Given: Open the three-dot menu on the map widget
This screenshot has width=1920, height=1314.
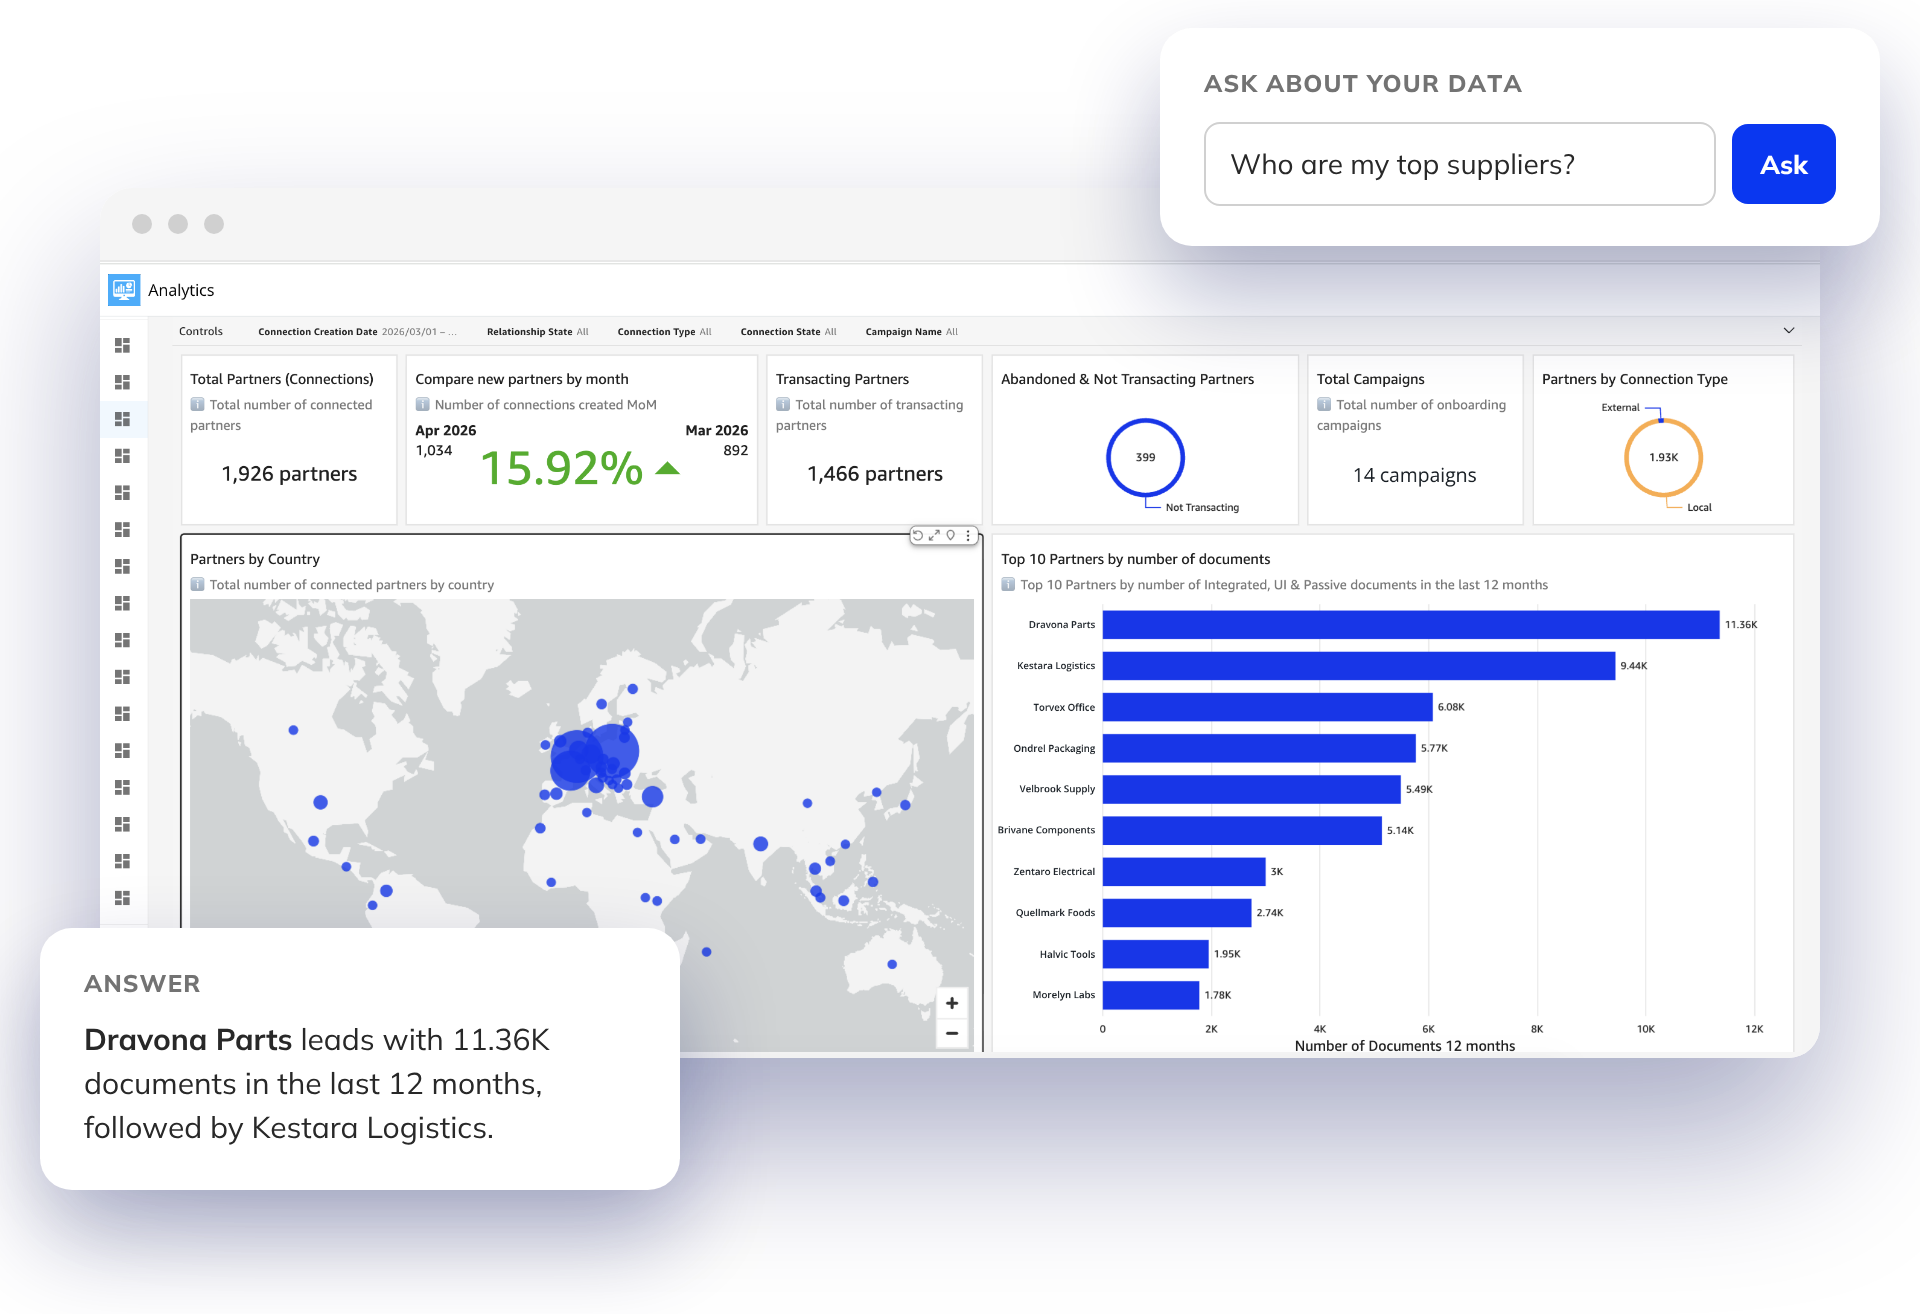Looking at the screenshot, I should click(x=968, y=536).
